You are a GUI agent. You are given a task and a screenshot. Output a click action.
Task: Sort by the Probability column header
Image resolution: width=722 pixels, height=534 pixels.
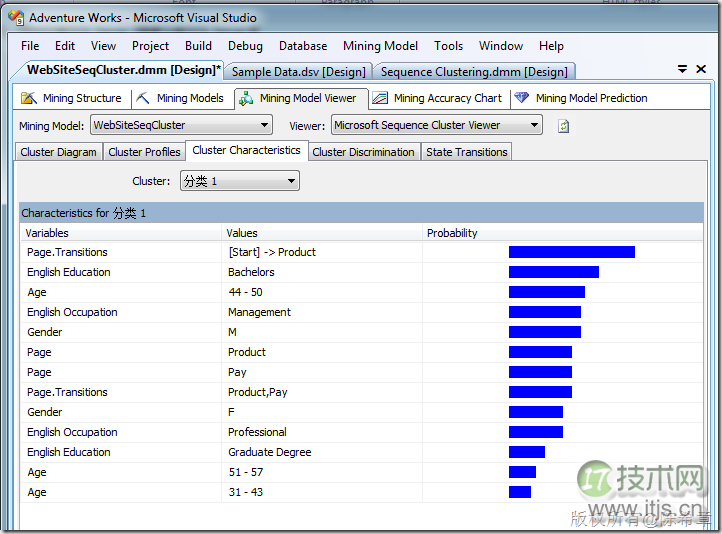(x=453, y=233)
